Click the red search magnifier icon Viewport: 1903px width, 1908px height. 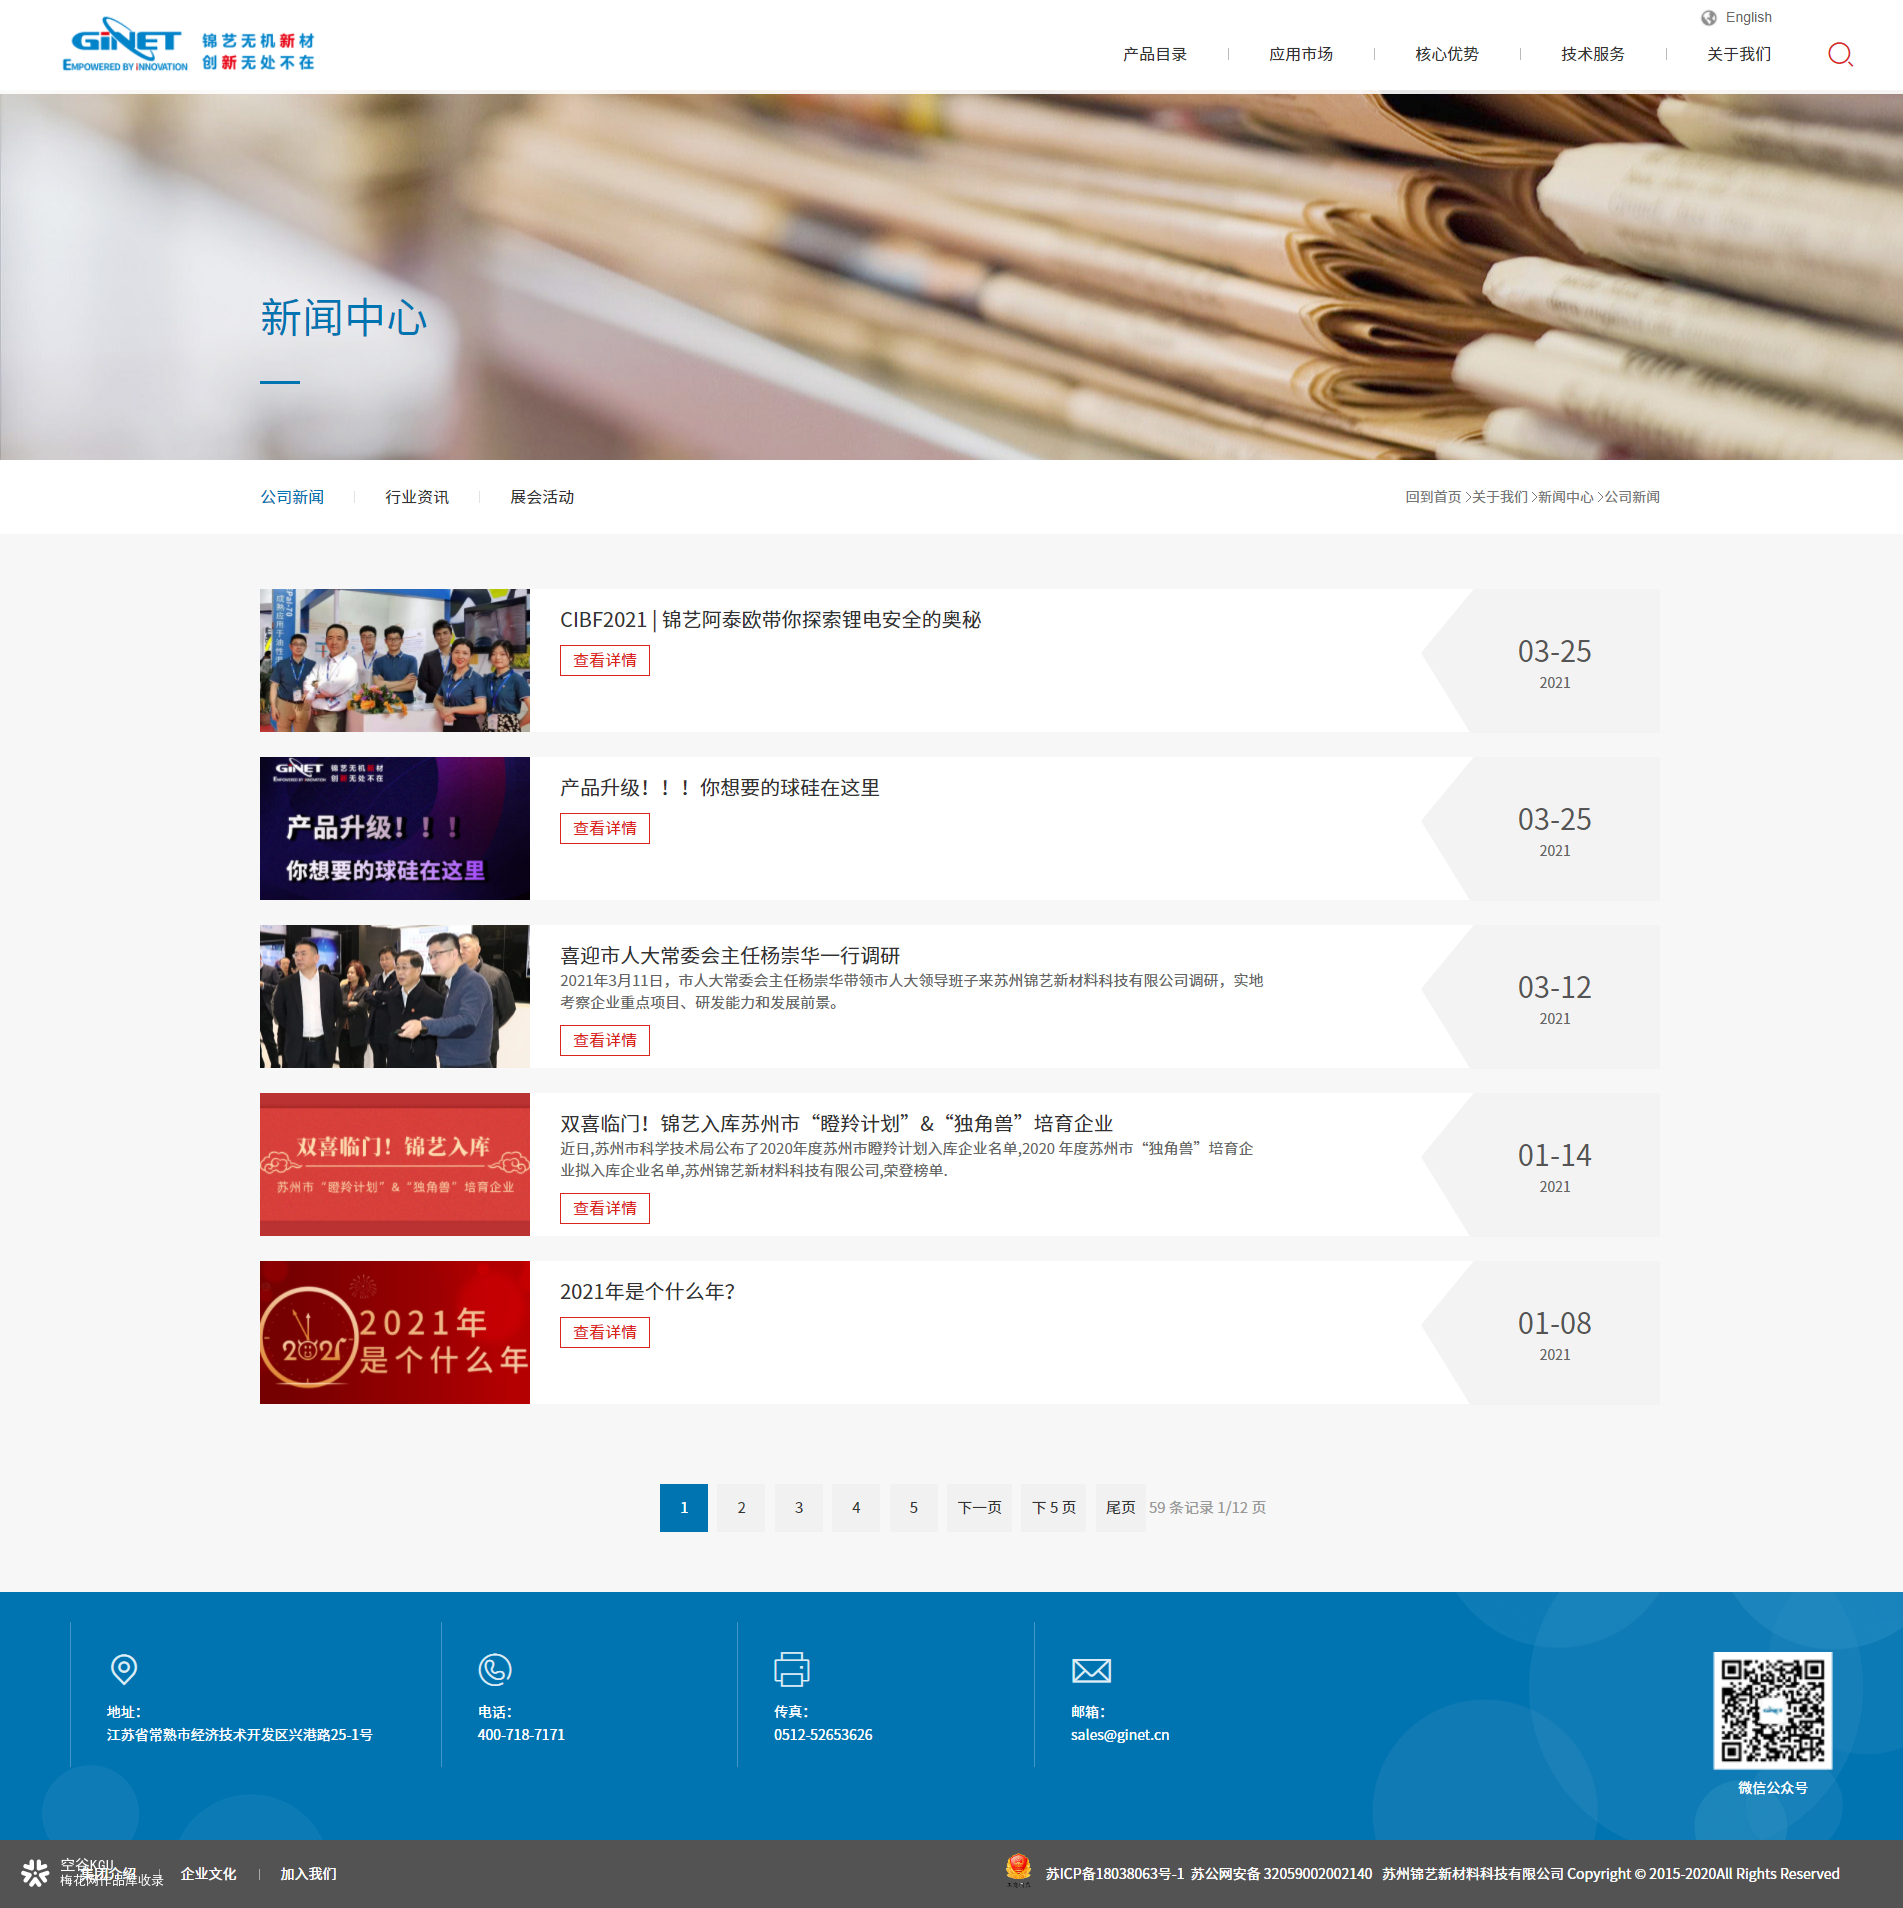[x=1840, y=54]
